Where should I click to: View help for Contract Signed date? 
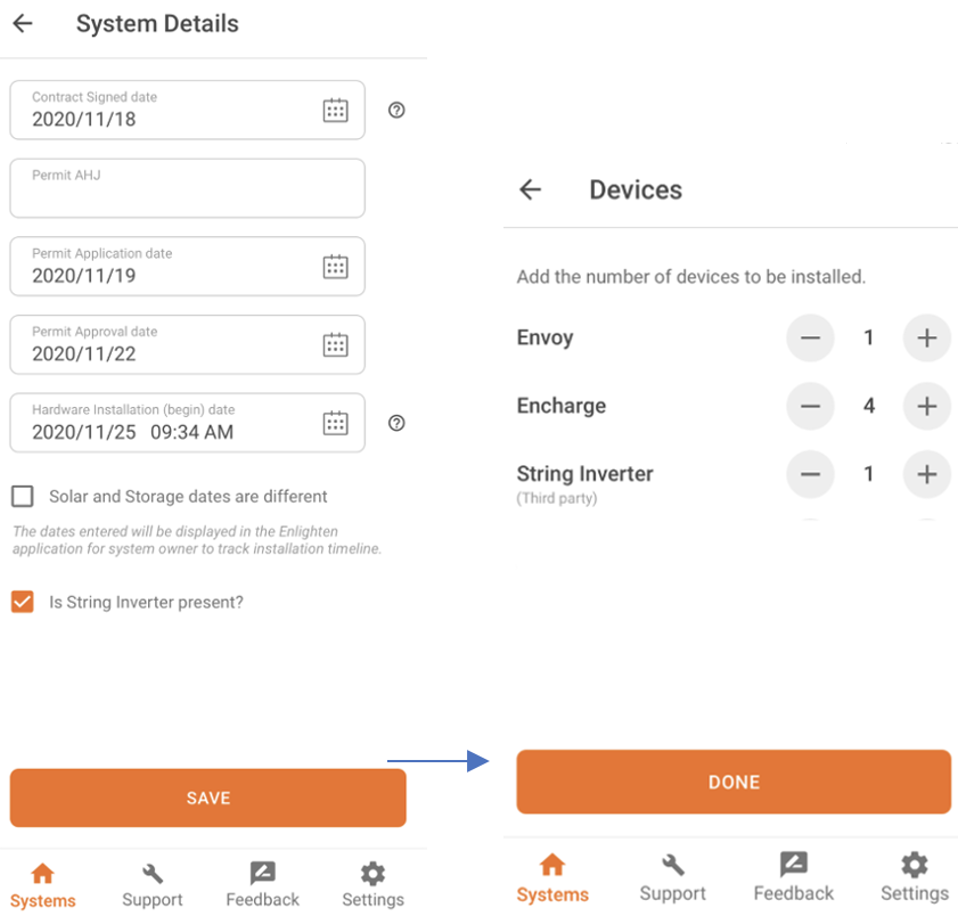[396, 110]
